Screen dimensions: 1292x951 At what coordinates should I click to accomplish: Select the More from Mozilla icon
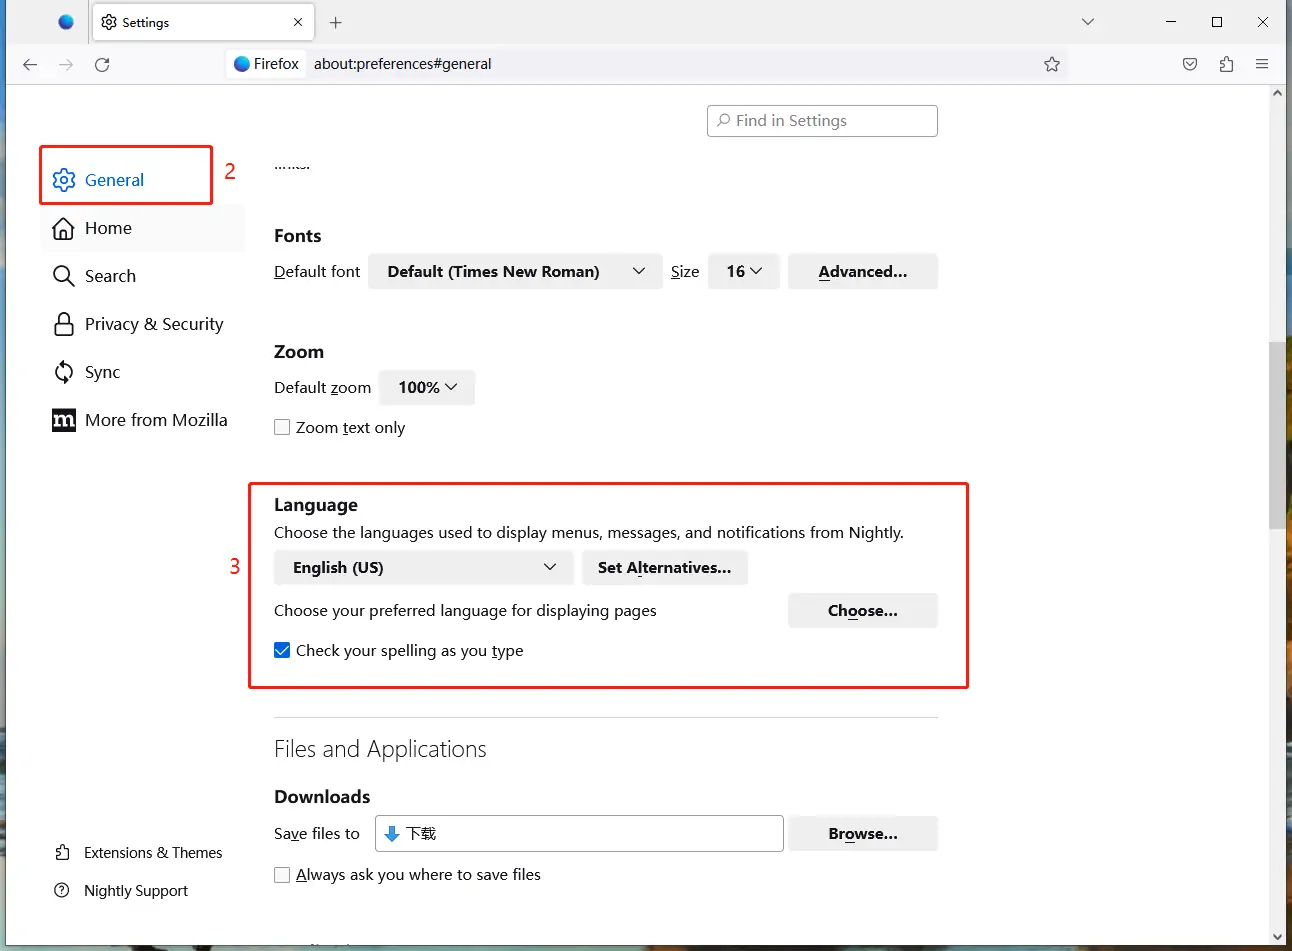[63, 420]
